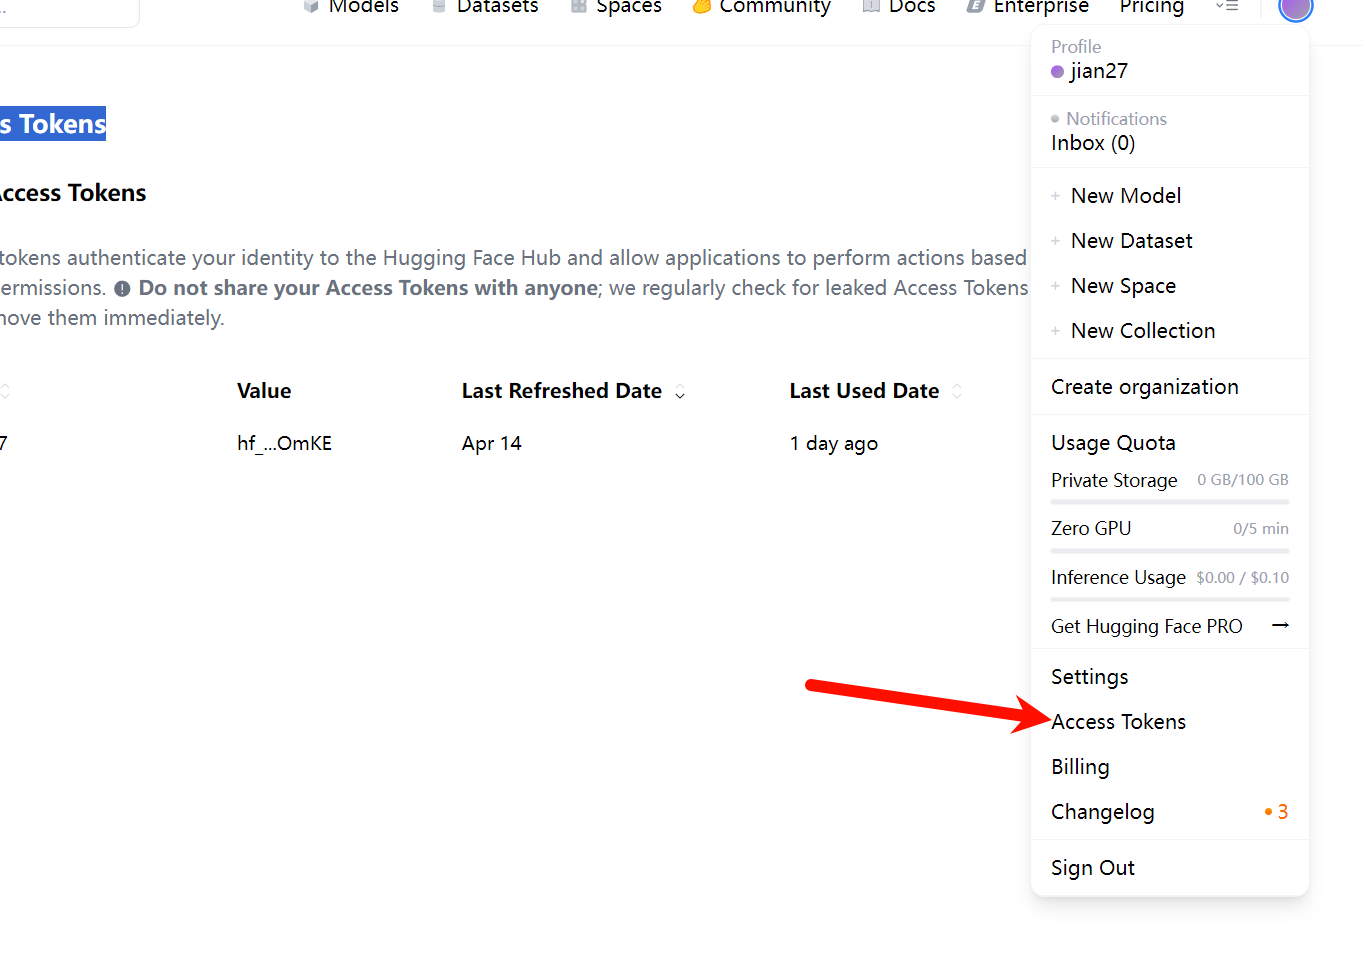The image size is (1363, 972).
Task: Click the plus icon beside New Model
Action: point(1055,196)
